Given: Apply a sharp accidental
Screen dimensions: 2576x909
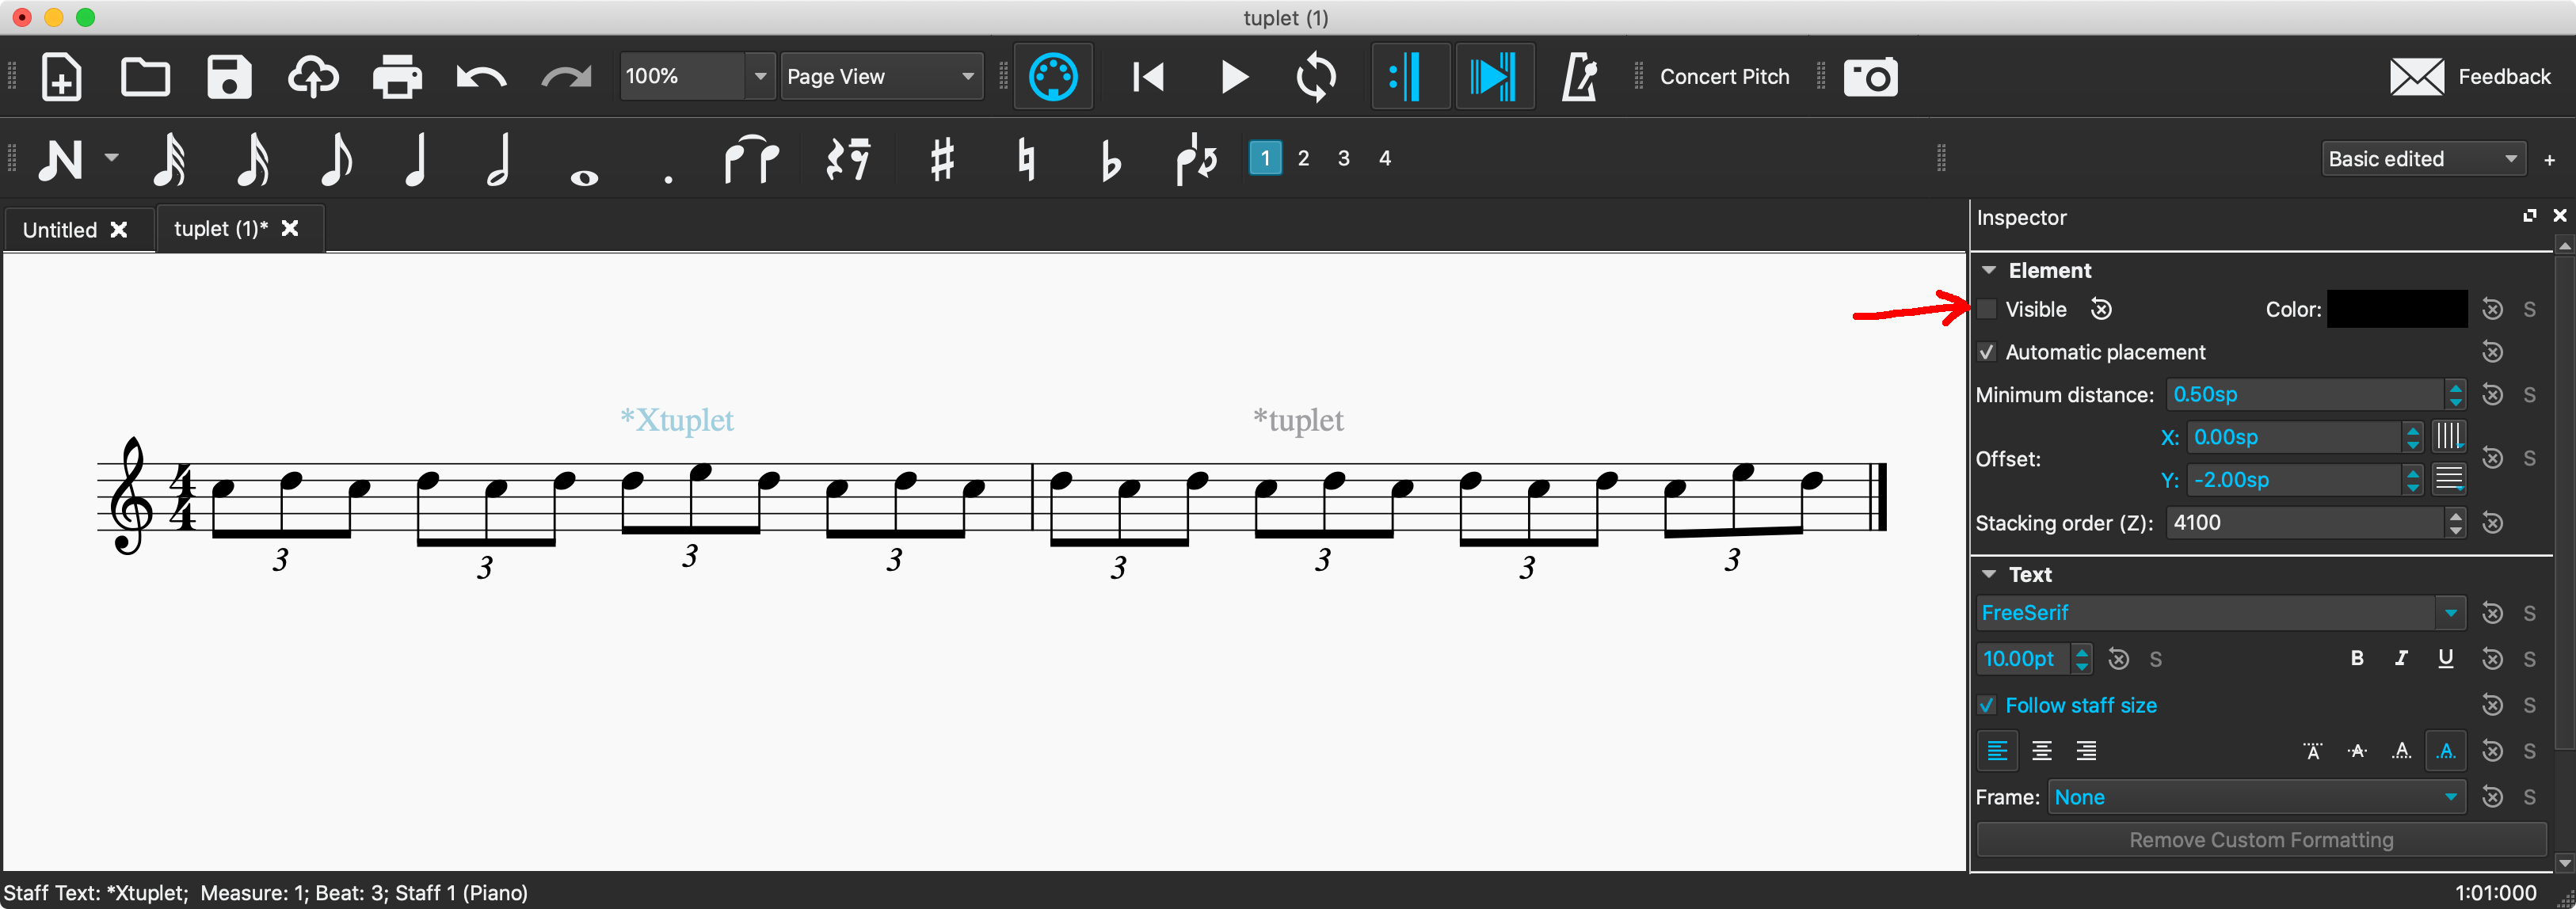Looking at the screenshot, I should click(x=941, y=158).
